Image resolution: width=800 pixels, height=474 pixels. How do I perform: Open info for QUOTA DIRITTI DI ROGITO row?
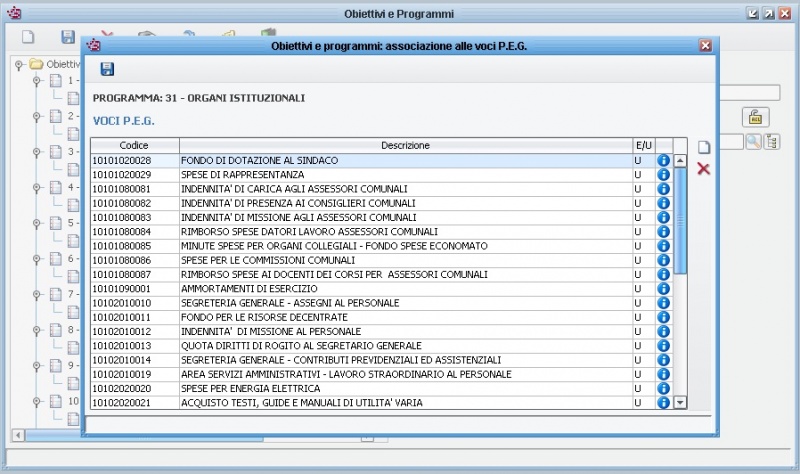pyautogui.click(x=663, y=346)
